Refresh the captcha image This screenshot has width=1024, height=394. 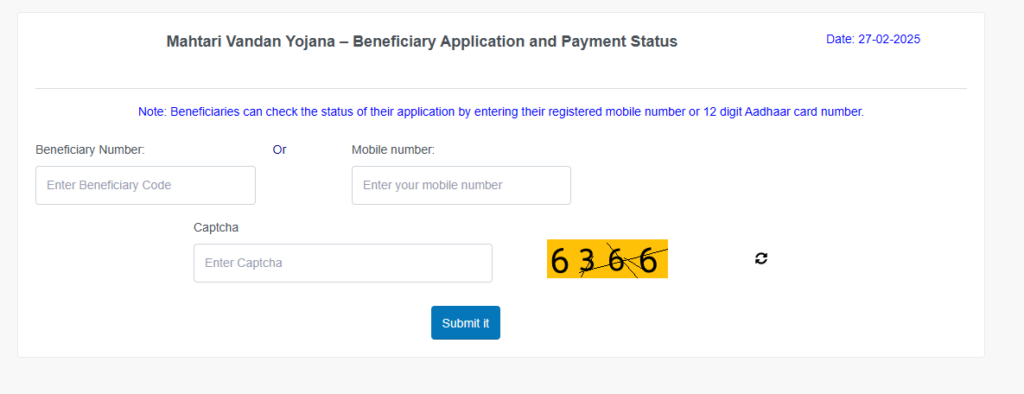[x=761, y=259]
